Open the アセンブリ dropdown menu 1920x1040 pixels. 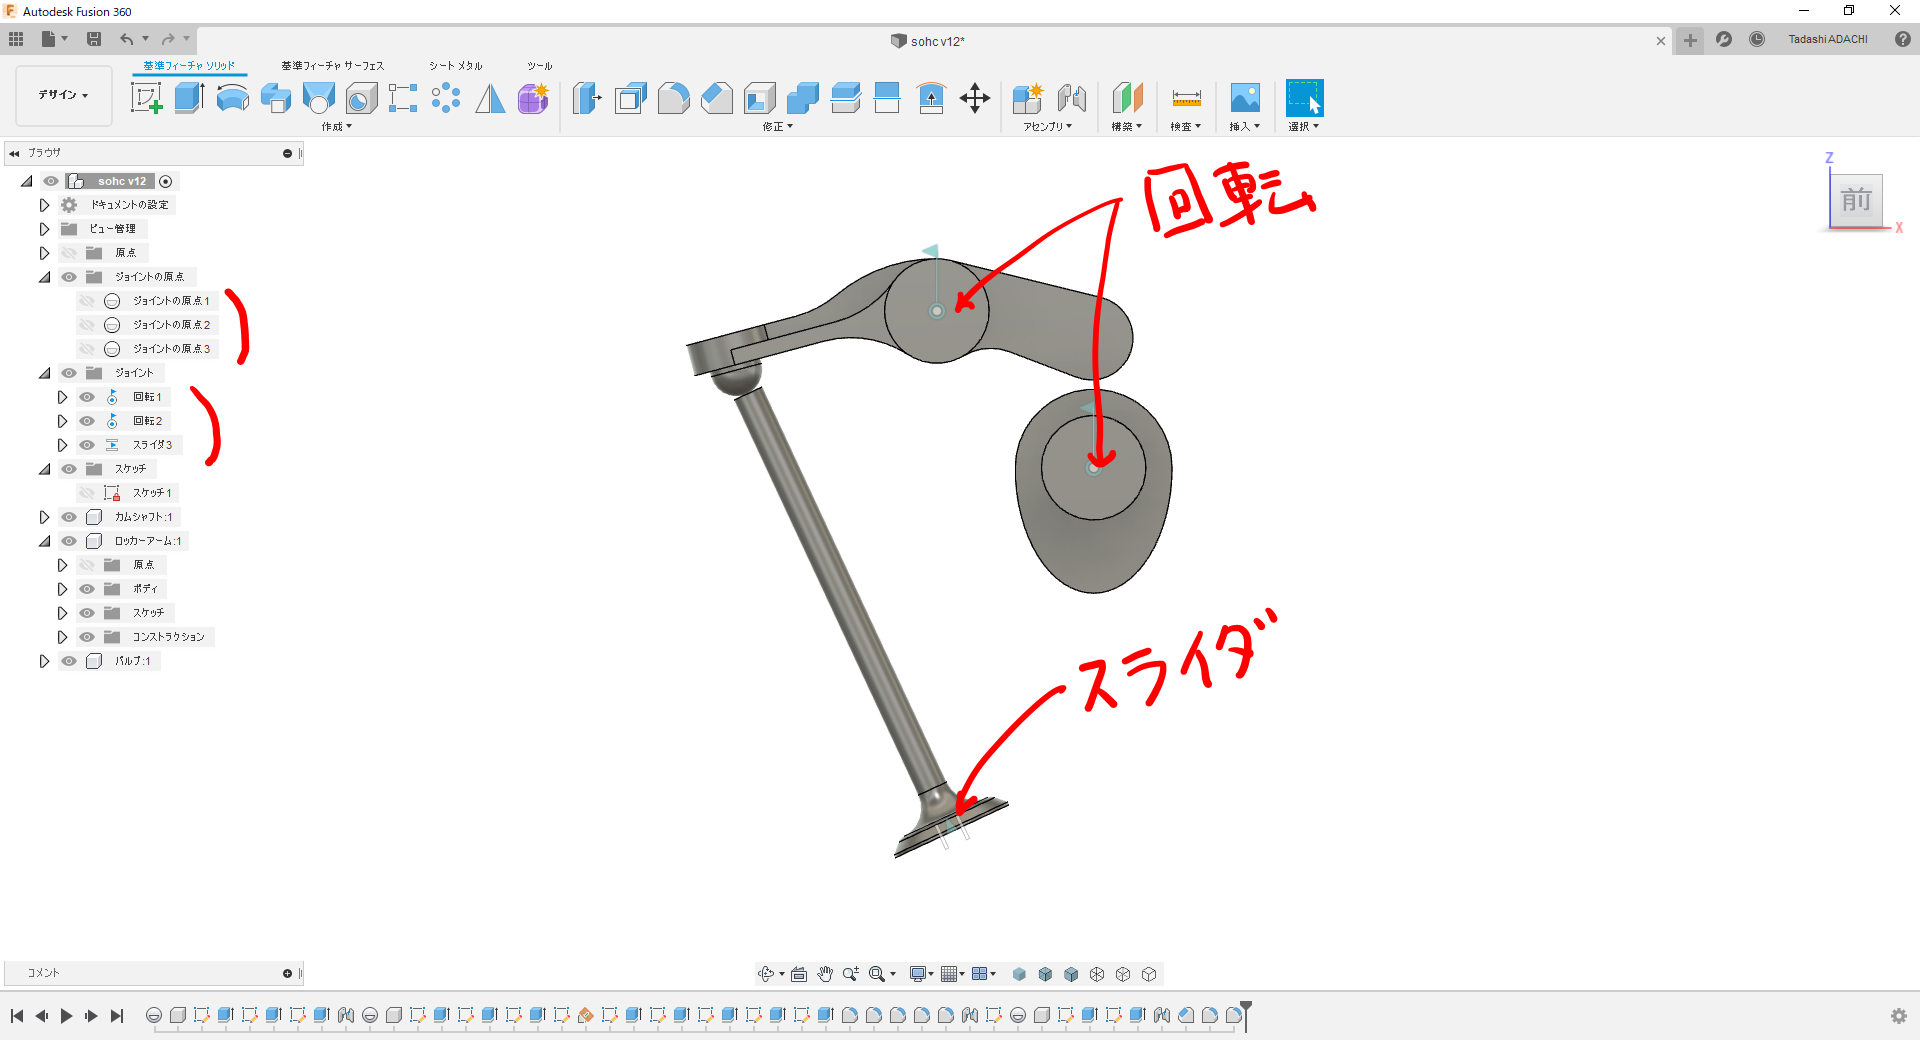pyautogui.click(x=1047, y=127)
